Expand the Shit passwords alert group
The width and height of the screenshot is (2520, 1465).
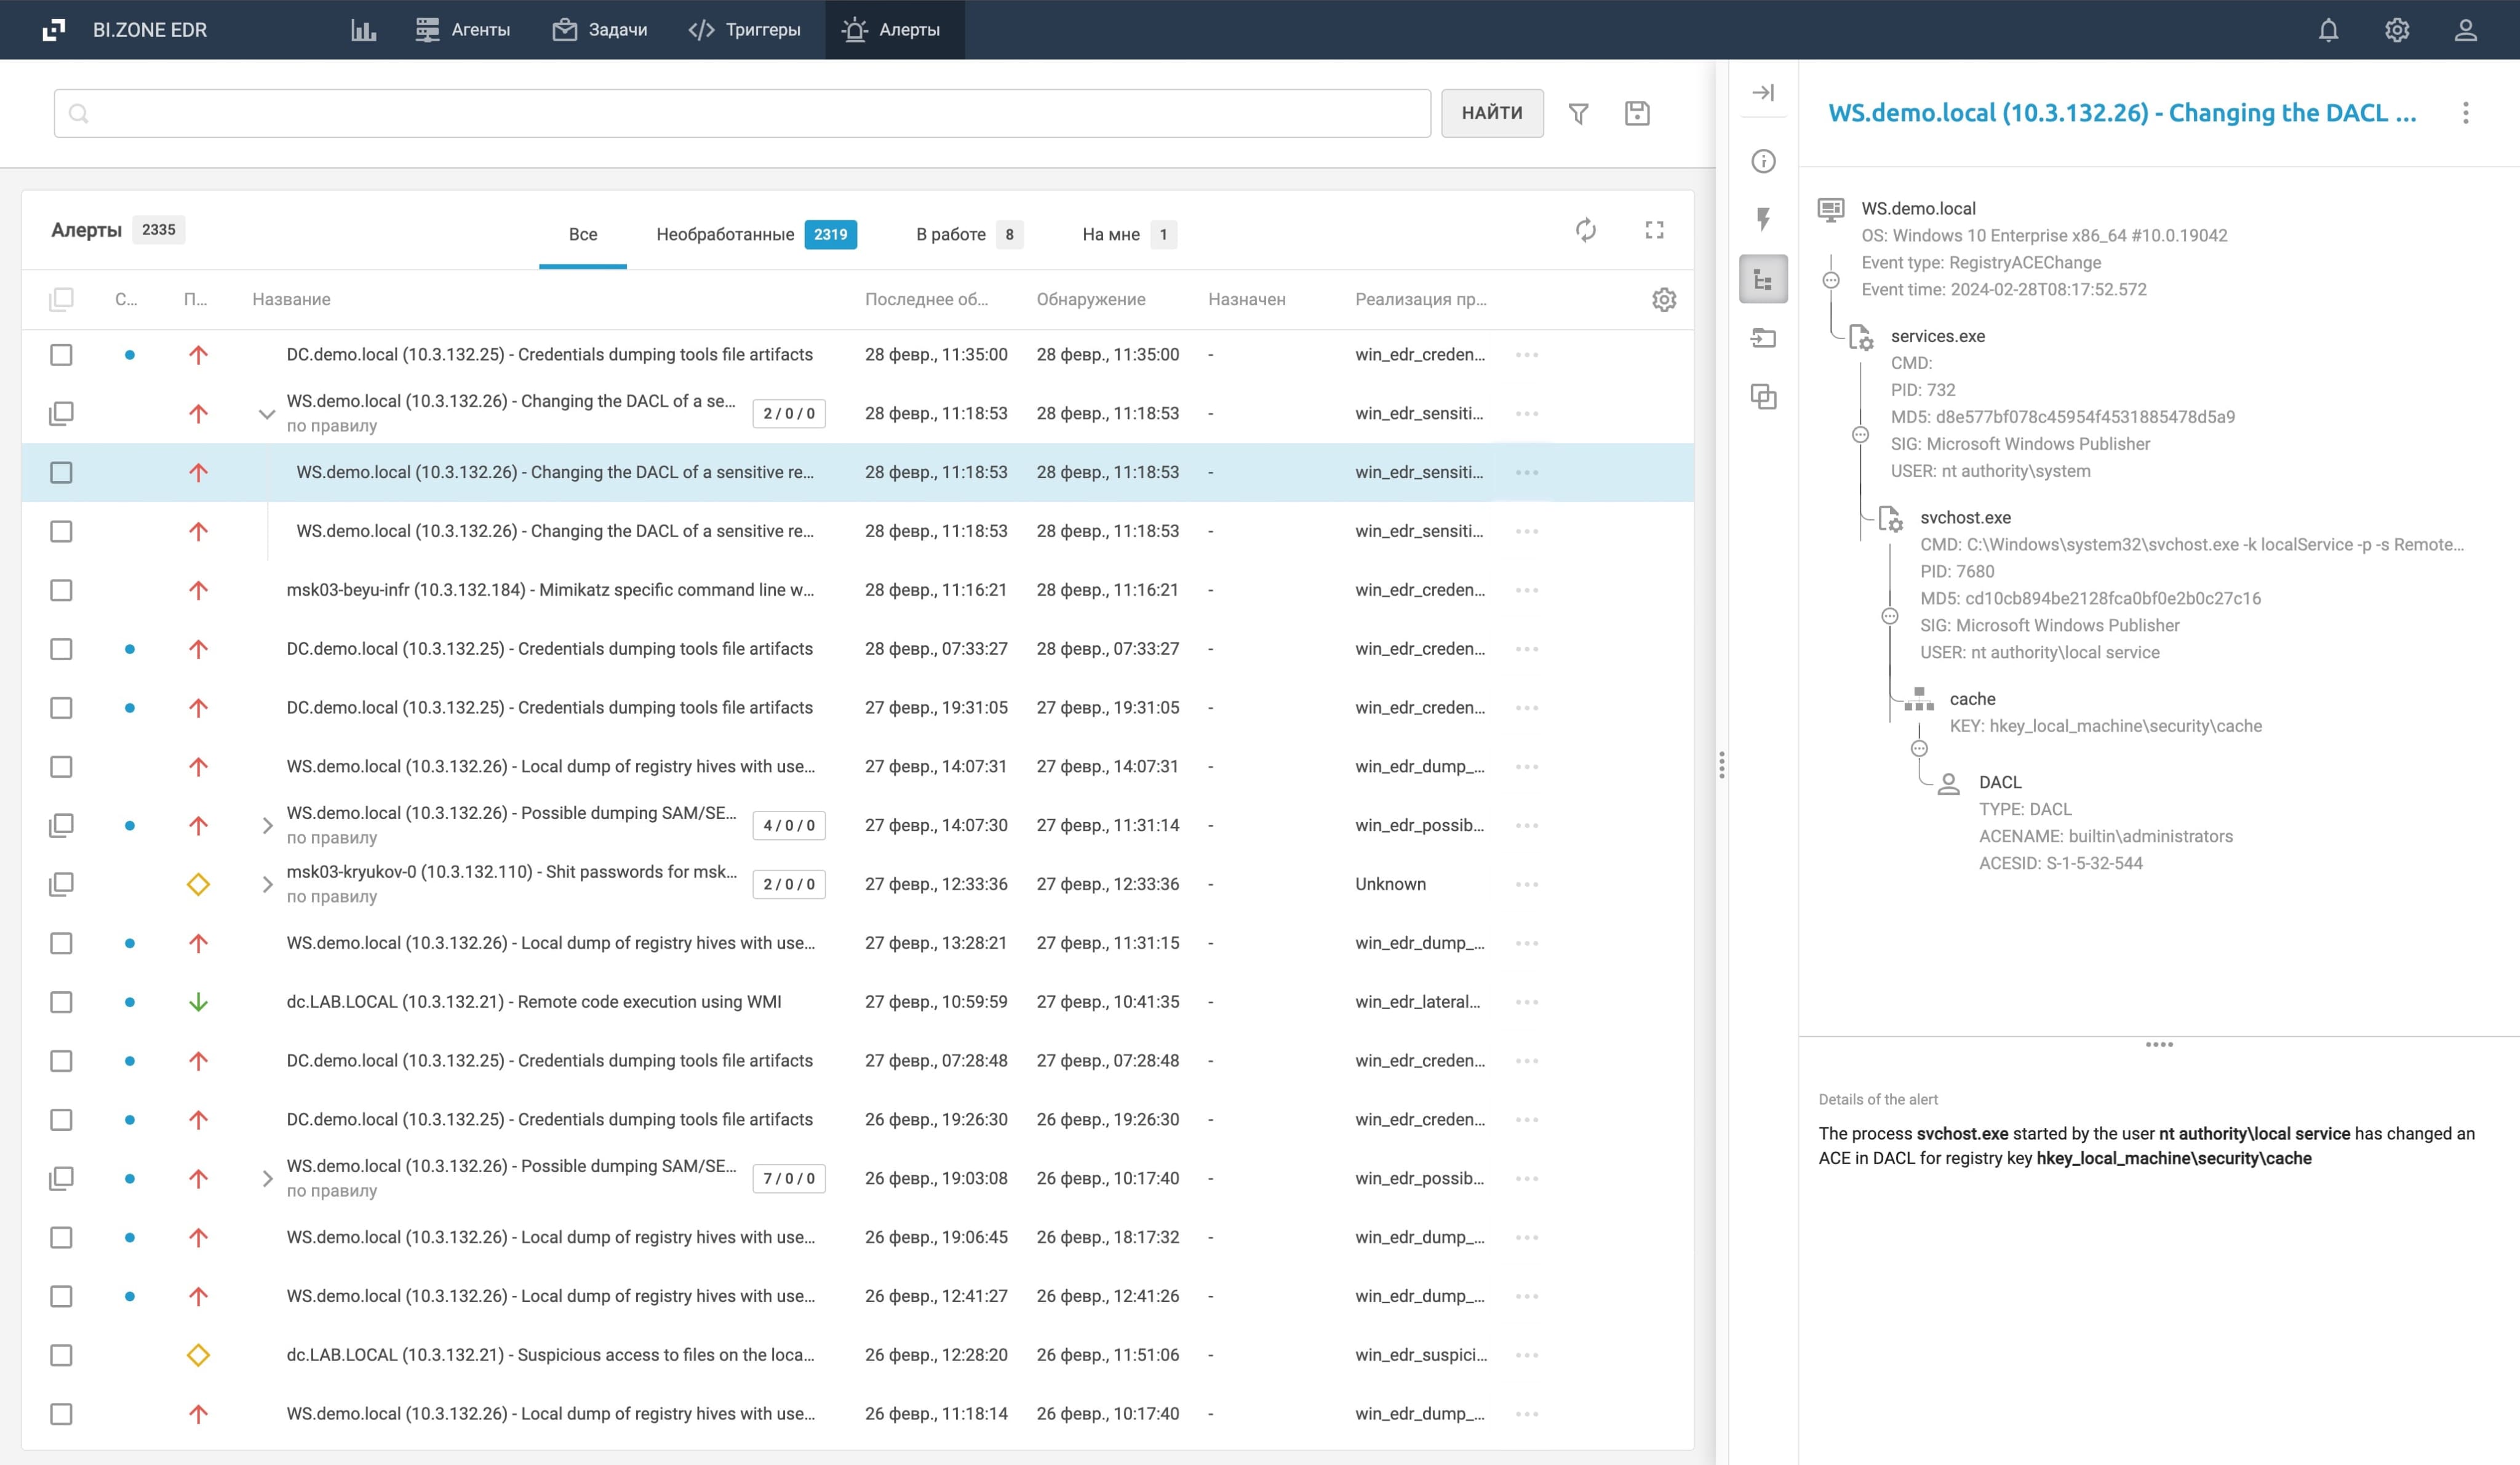point(266,884)
